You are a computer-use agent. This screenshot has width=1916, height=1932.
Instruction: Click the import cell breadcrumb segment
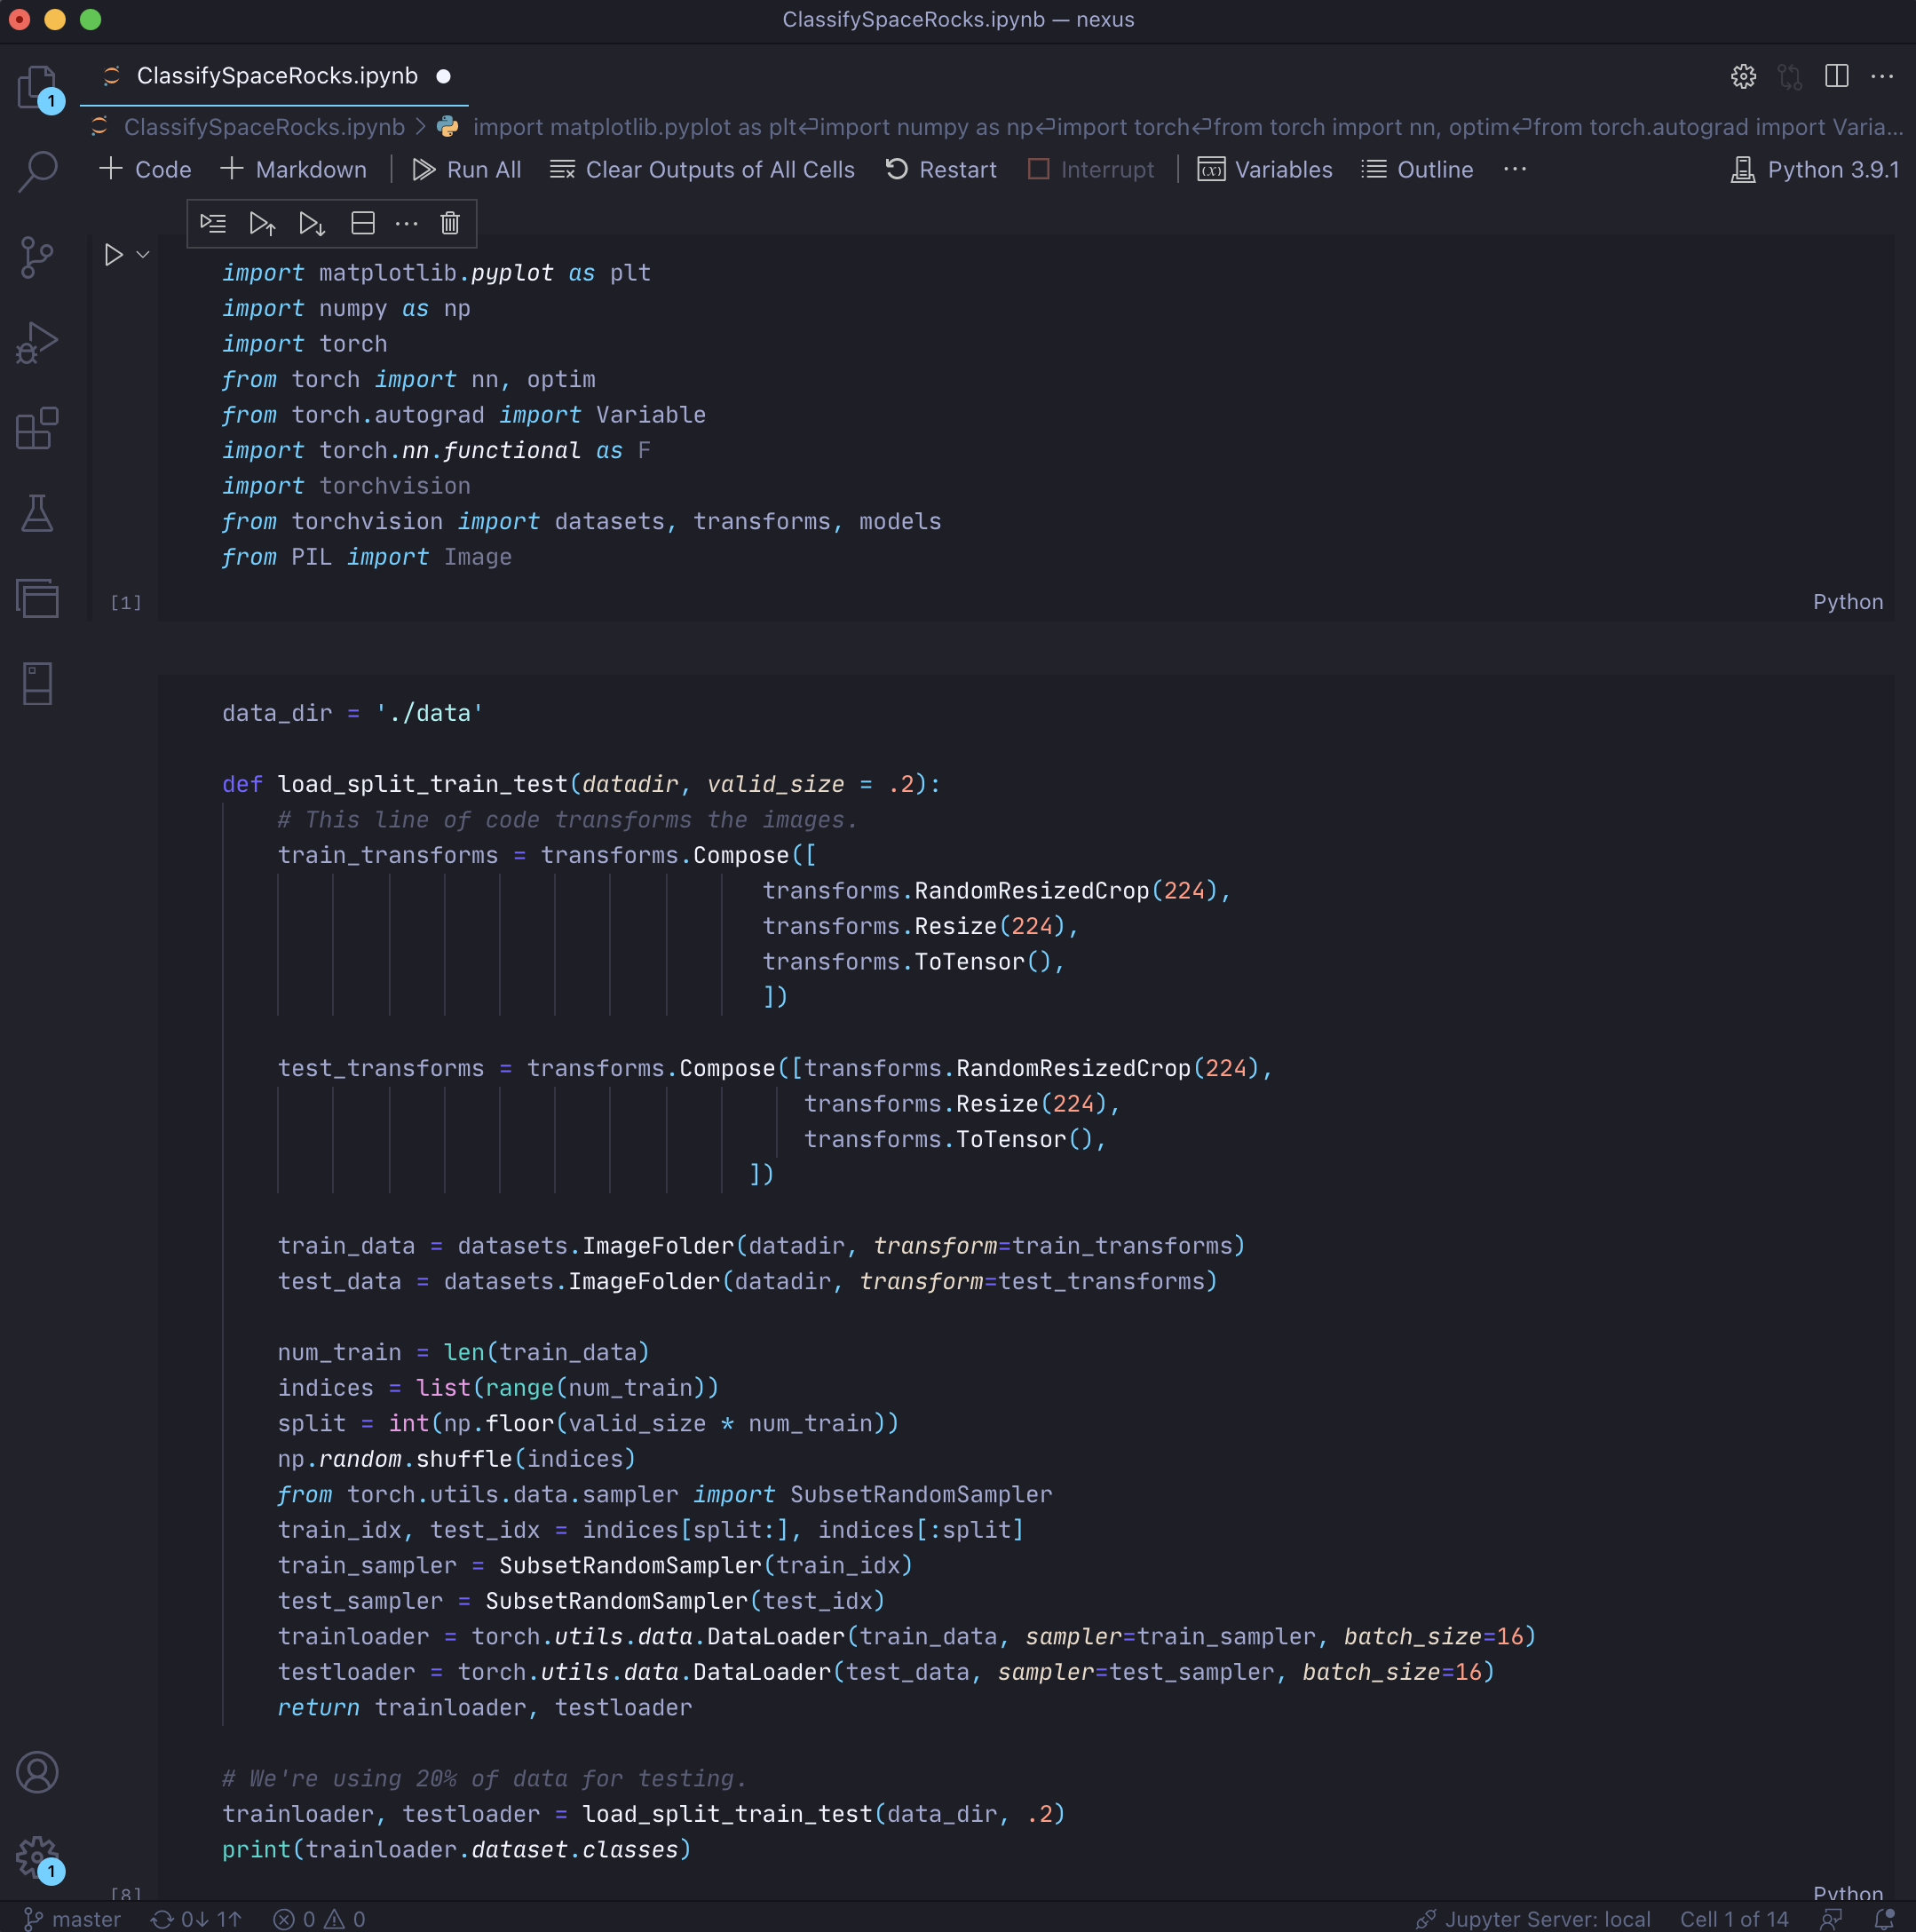[1187, 127]
